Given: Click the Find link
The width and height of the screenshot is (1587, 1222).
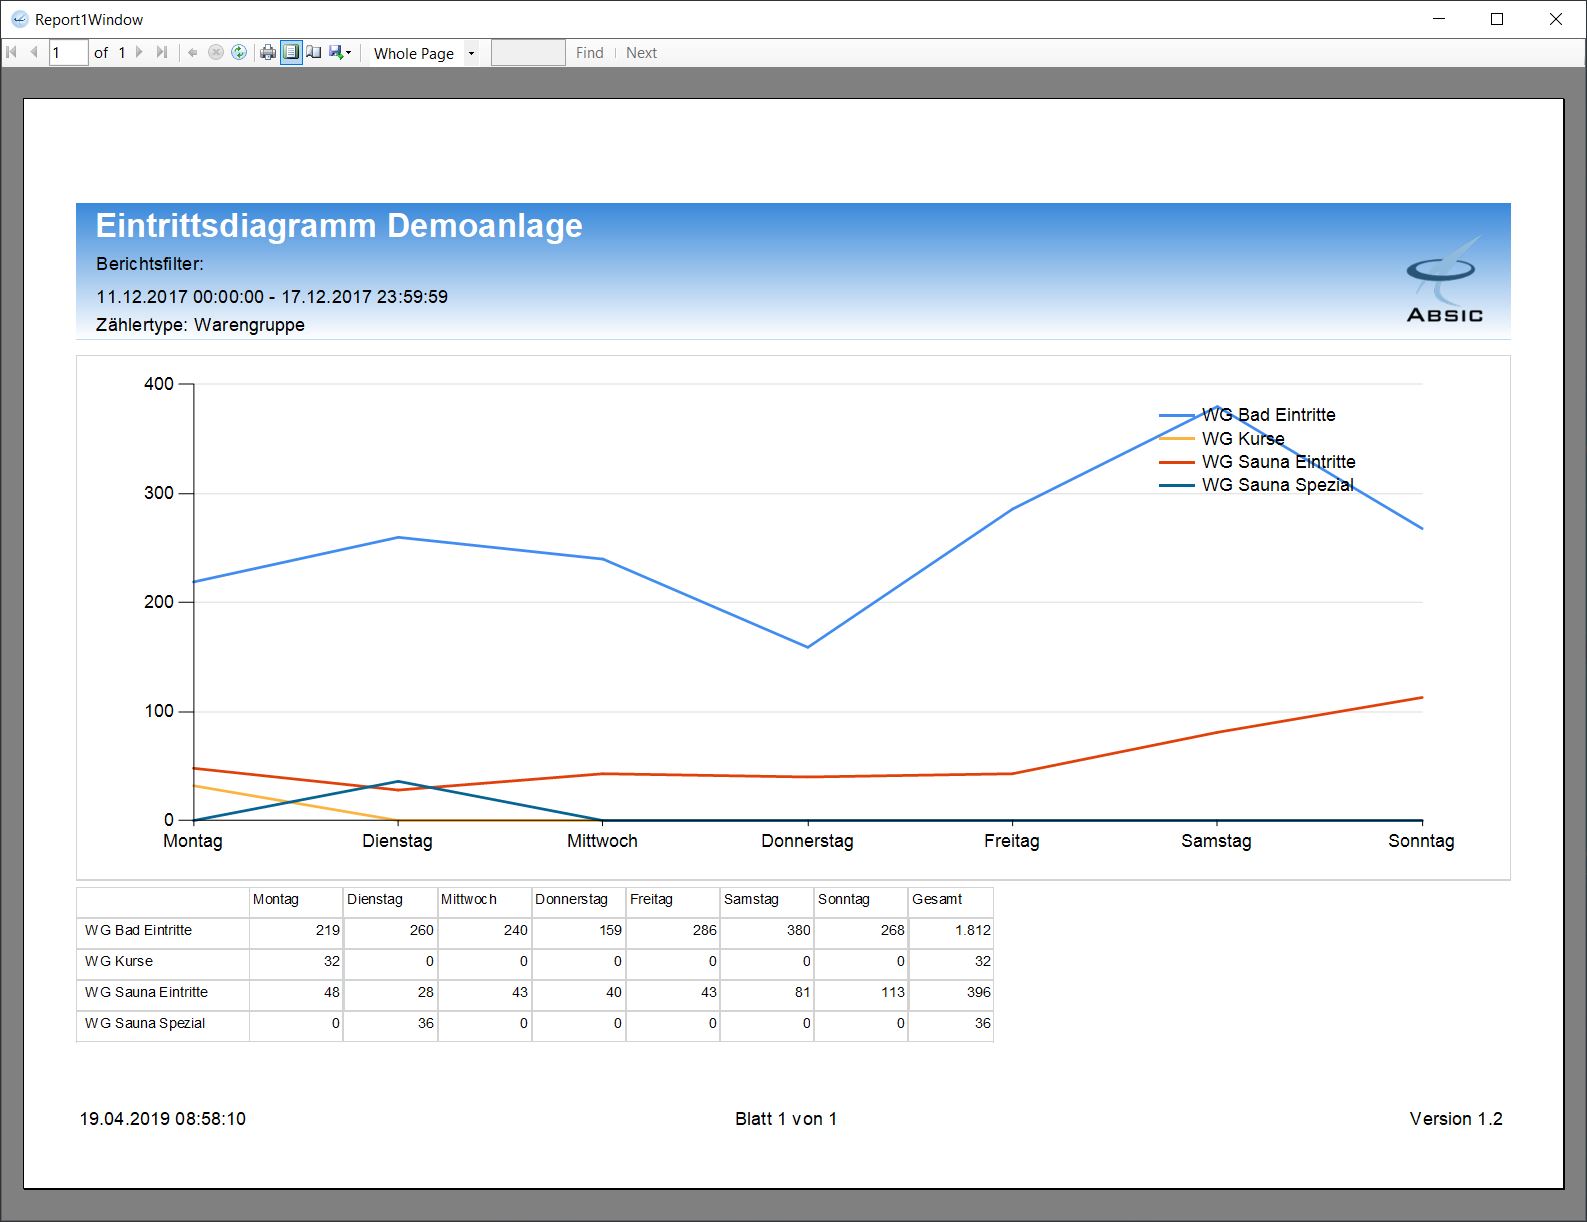Looking at the screenshot, I should pyautogui.click(x=590, y=53).
